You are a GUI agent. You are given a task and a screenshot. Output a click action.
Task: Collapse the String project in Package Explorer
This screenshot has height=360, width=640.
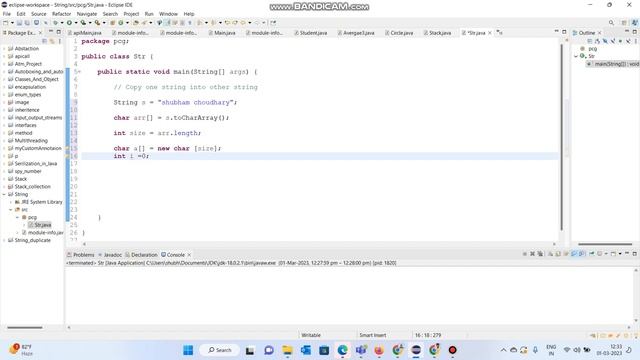click(4, 194)
